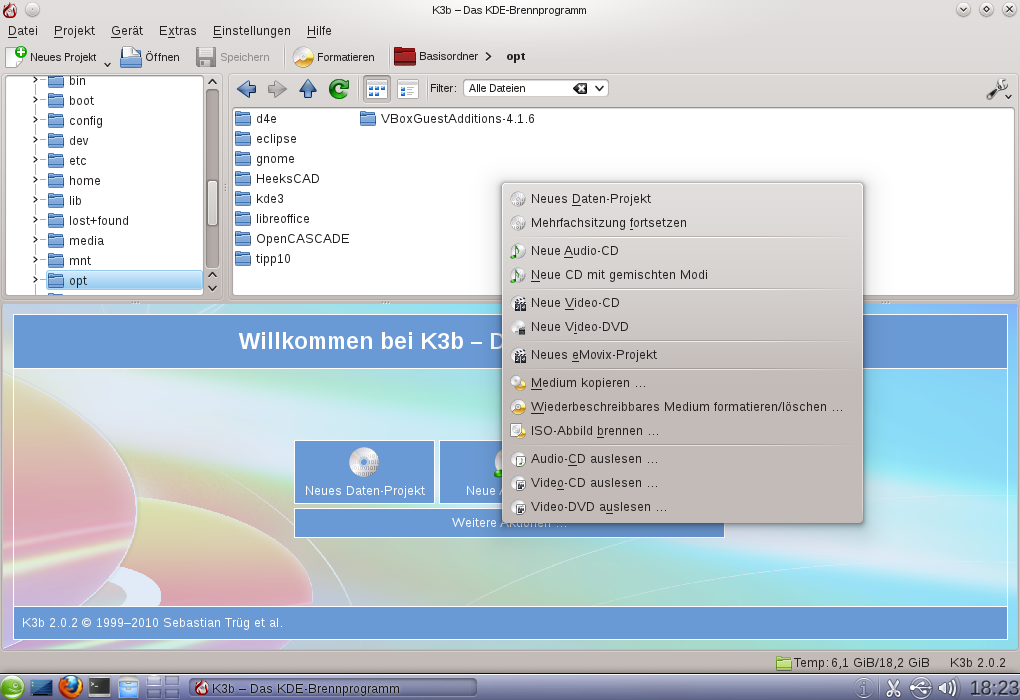Open the terminal from the taskbar

pos(100,687)
